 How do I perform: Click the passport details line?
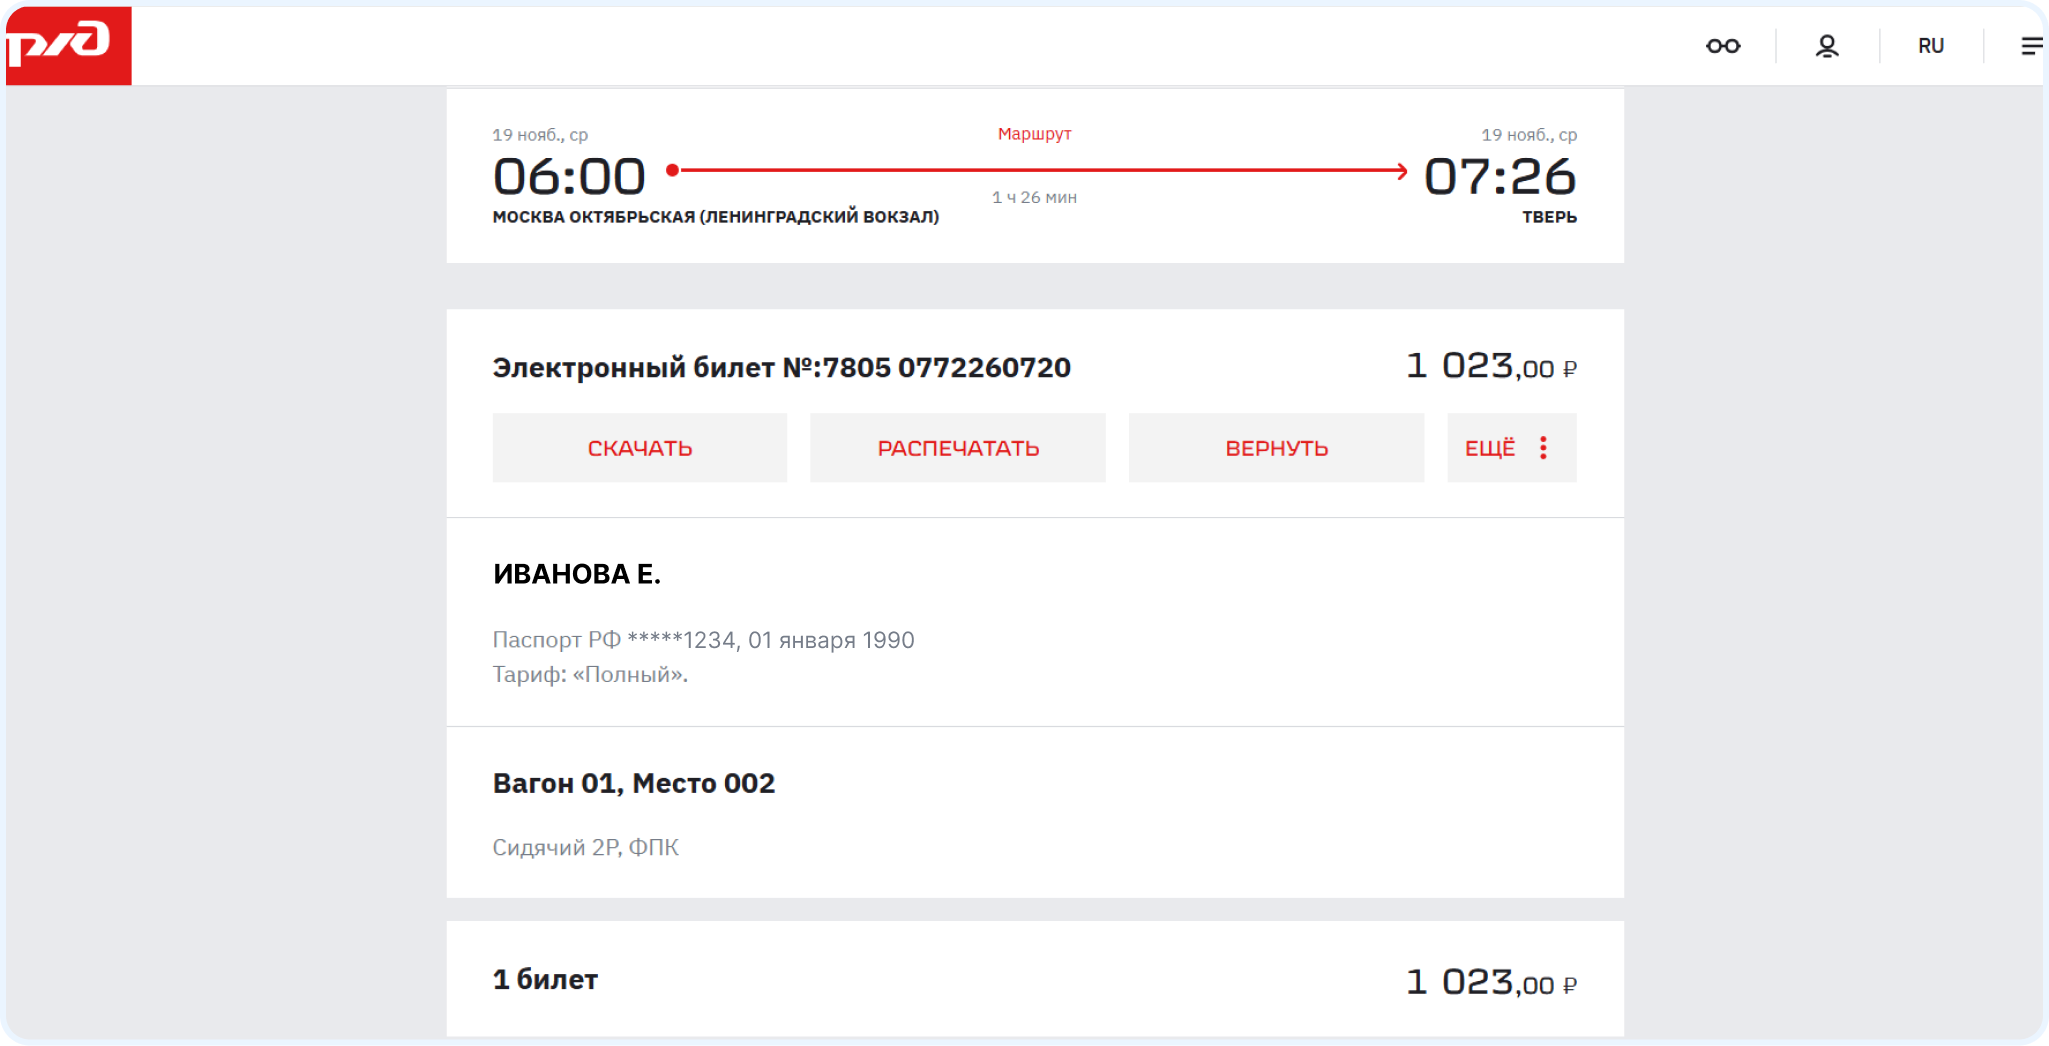click(x=703, y=640)
